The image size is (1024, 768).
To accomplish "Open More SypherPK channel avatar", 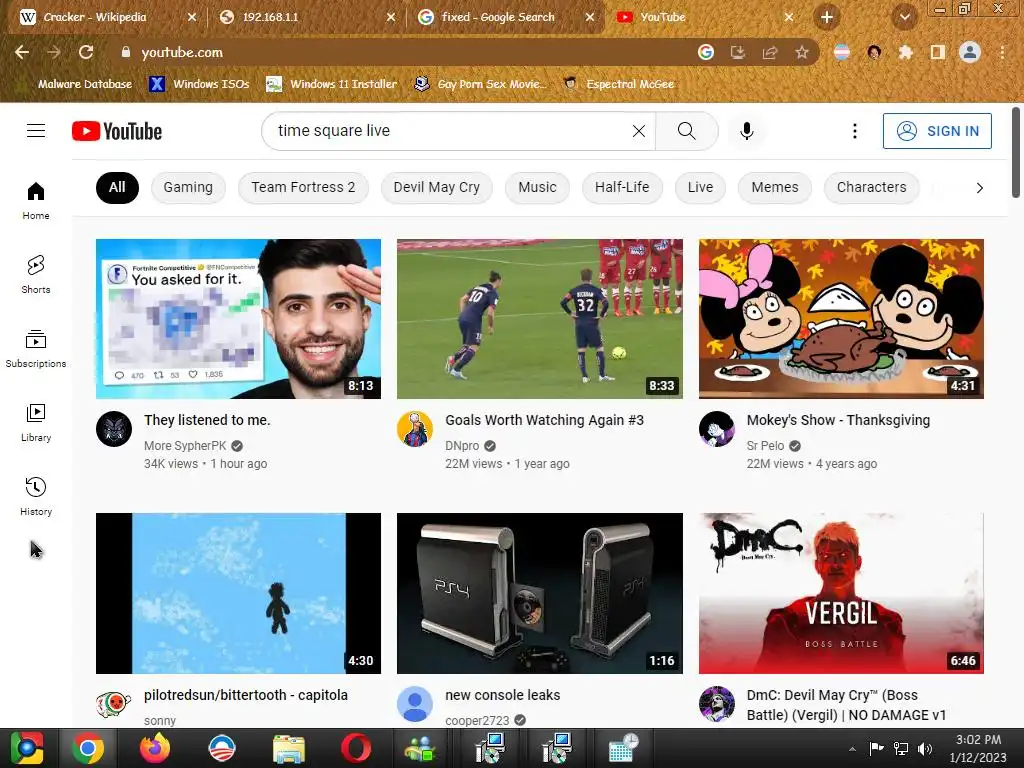I will [114, 429].
